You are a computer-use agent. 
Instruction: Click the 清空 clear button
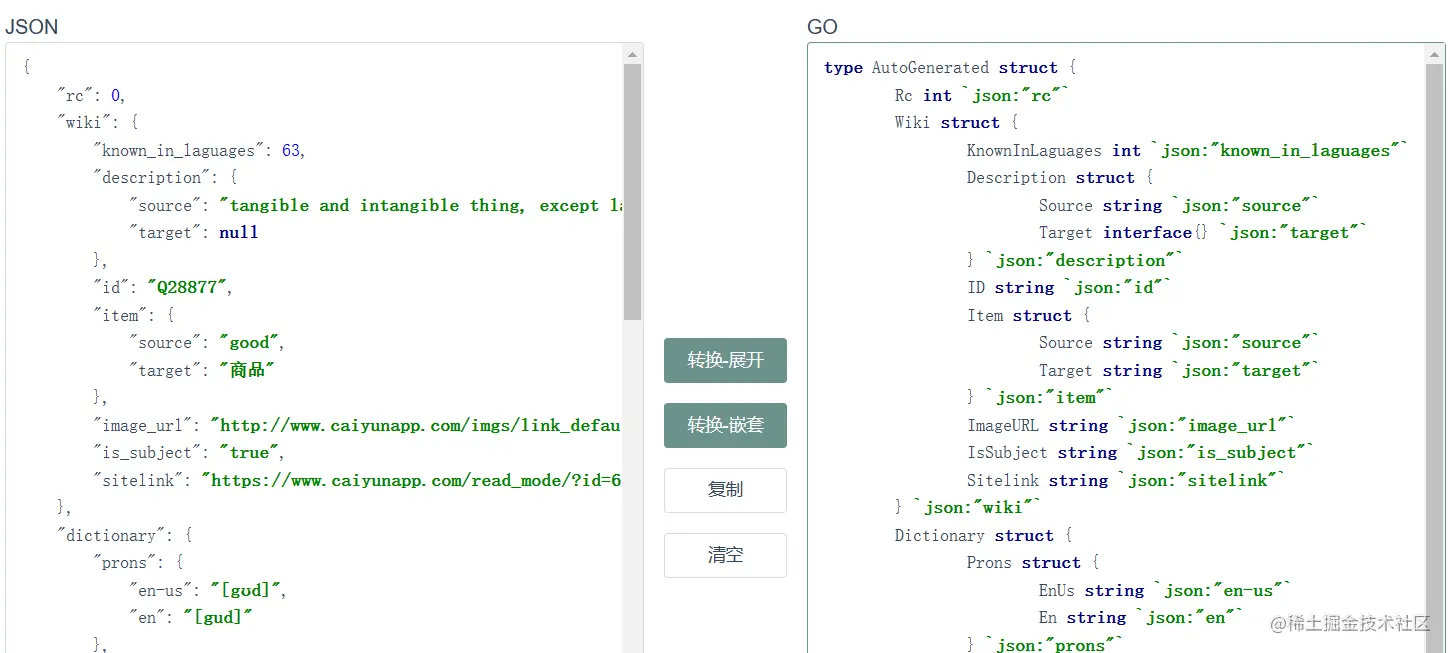tap(725, 555)
